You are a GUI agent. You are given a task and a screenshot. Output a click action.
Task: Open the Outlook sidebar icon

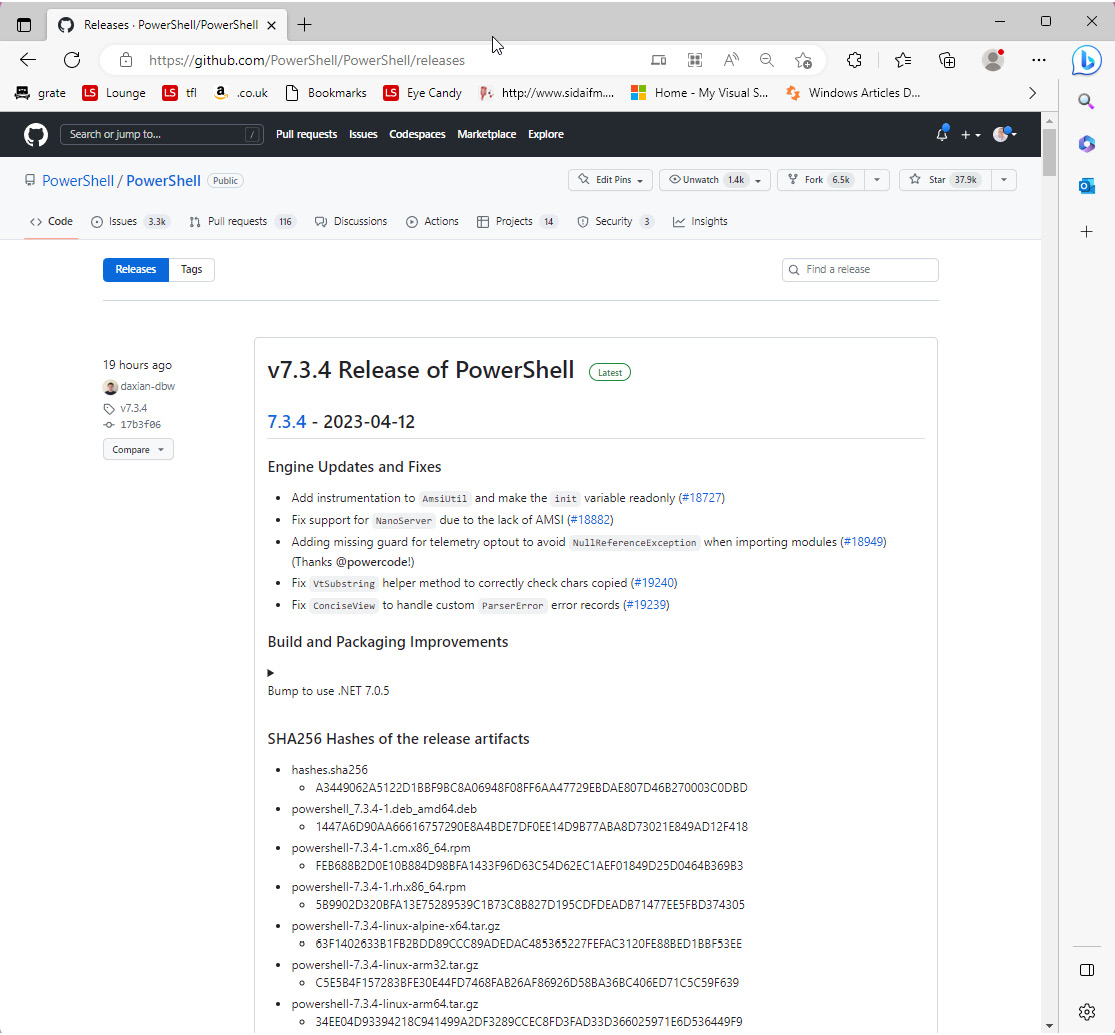pyautogui.click(x=1086, y=186)
